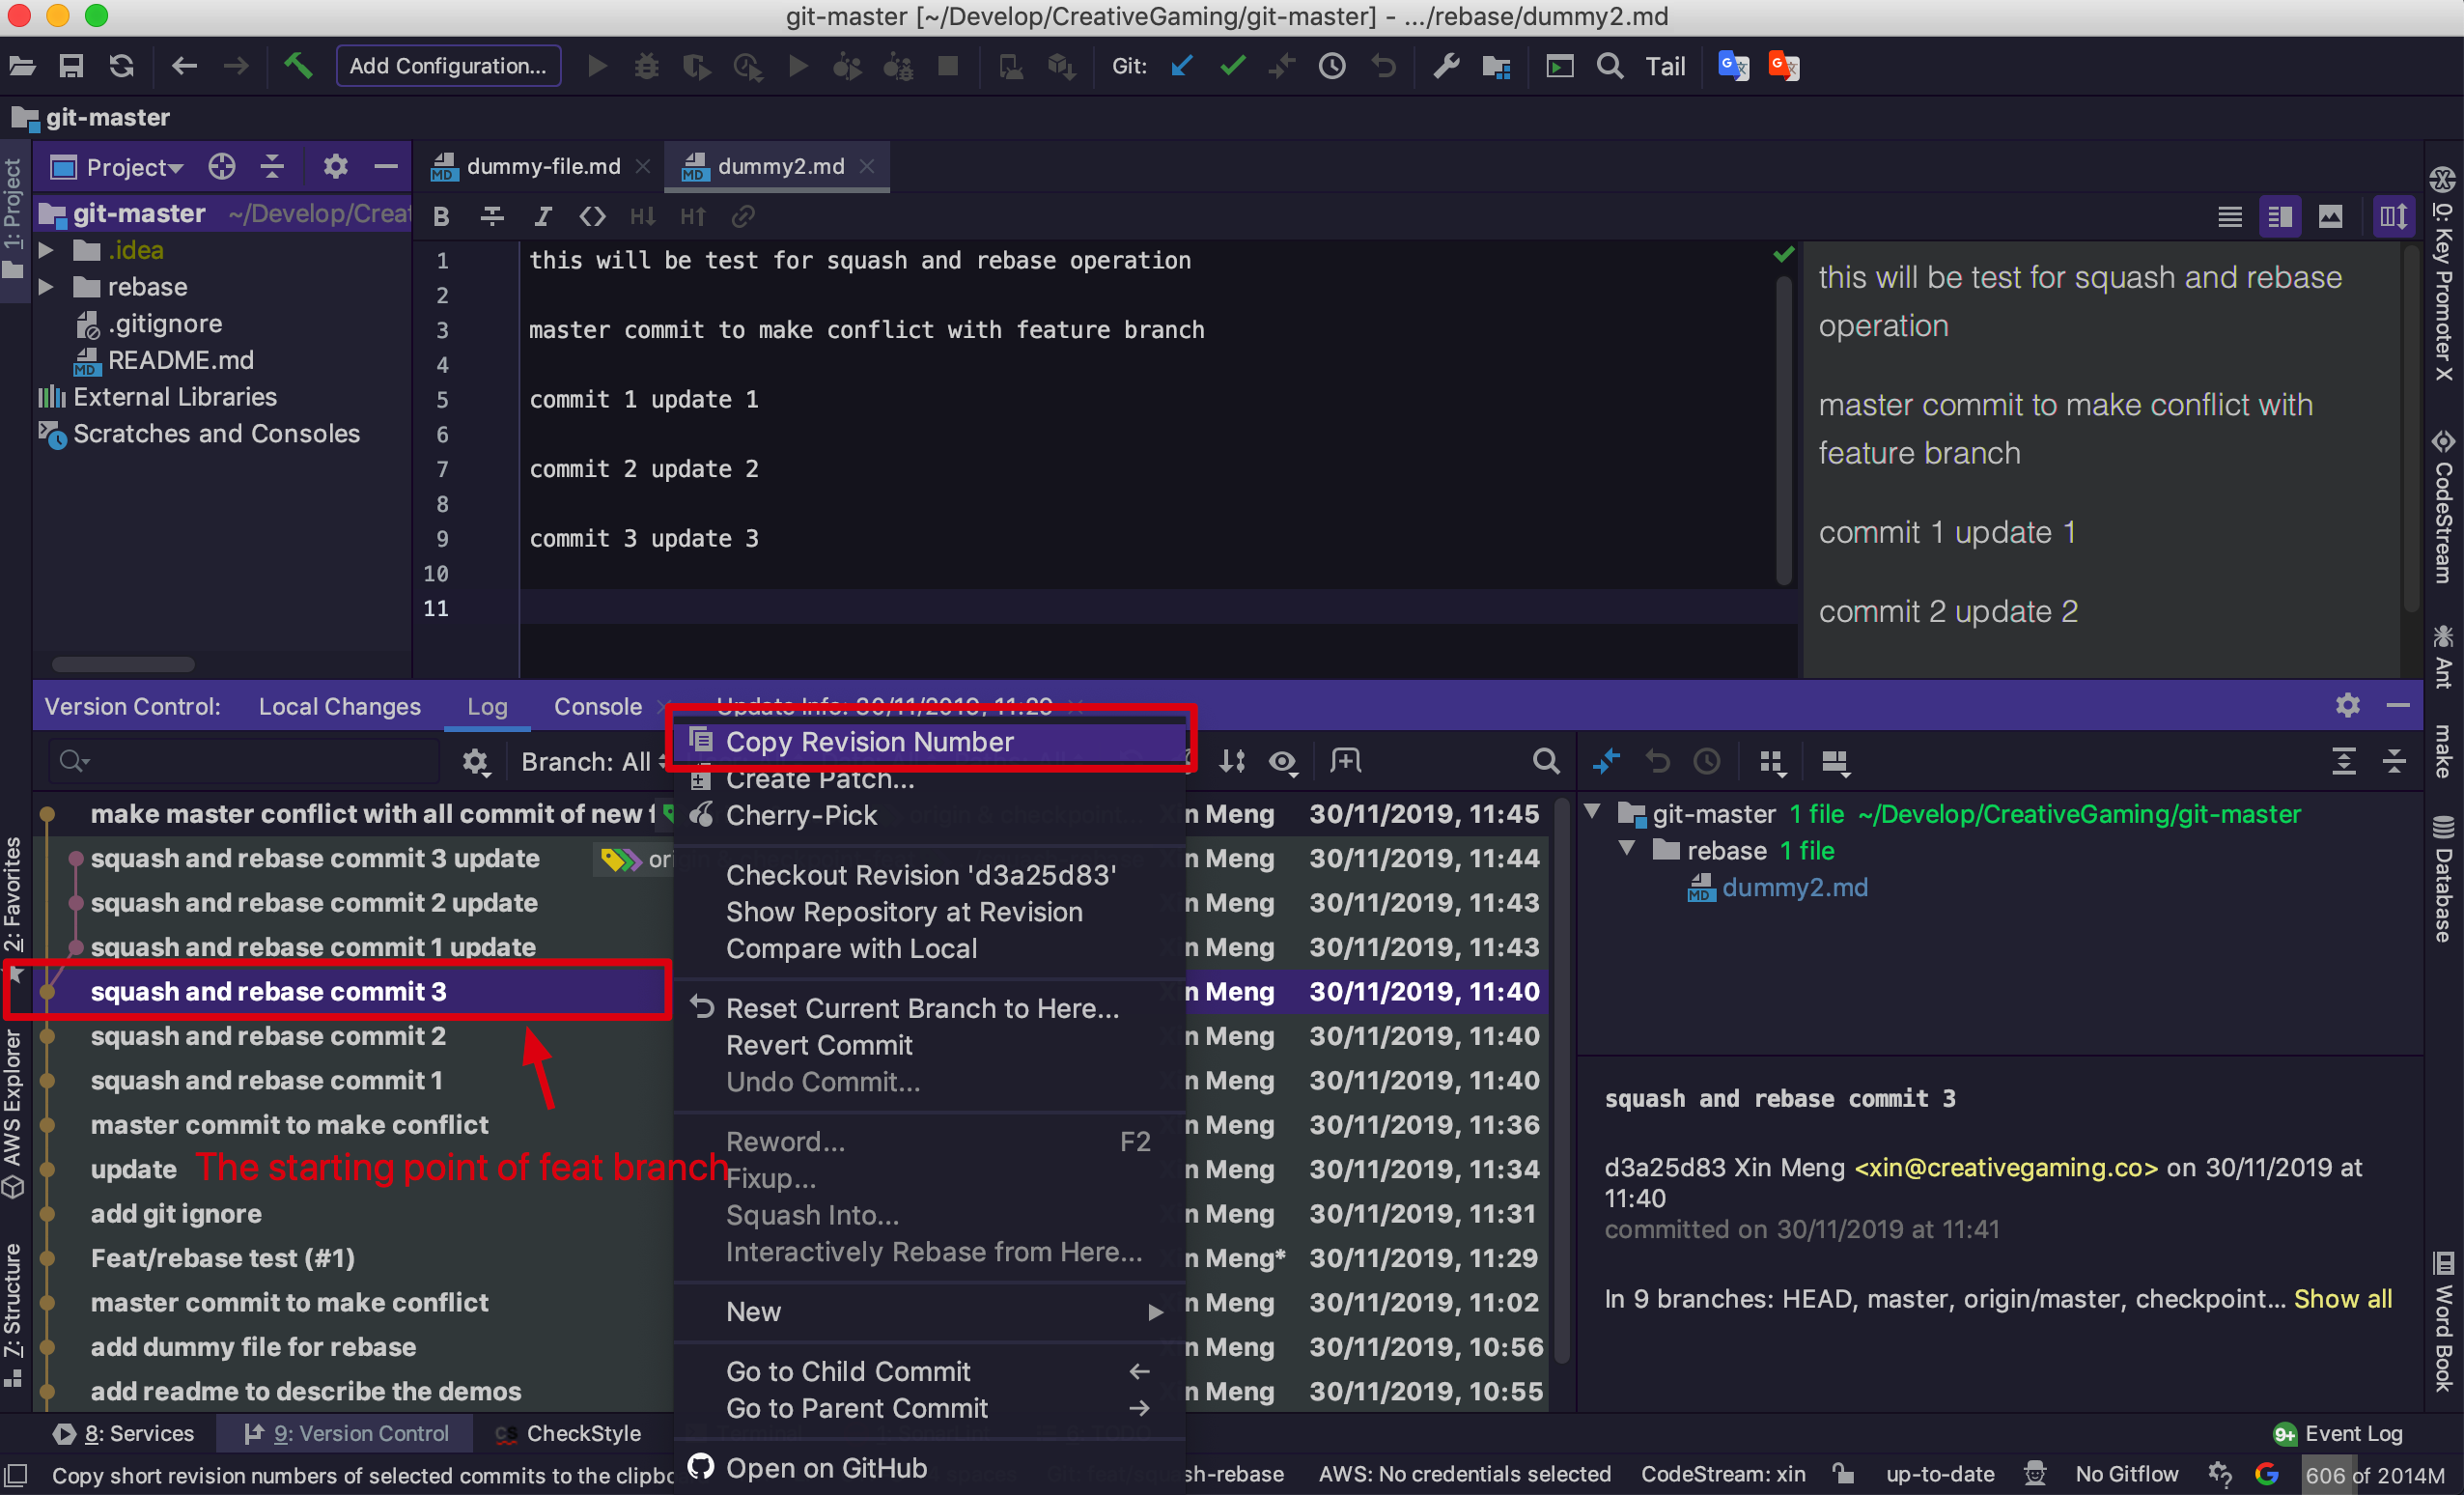Screen dimensions: 2464x1495
Task: Click the project tree horizontal scrollbar
Action: point(123,664)
